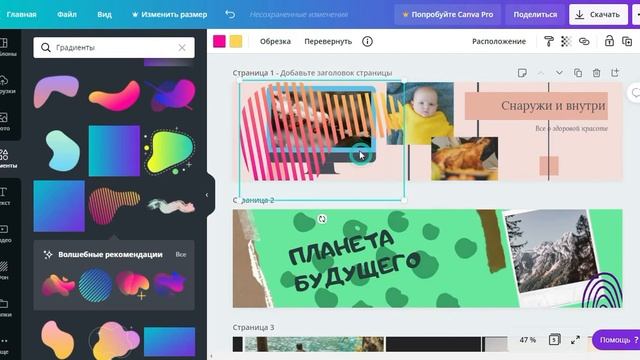Click the undo arrow icon
This screenshot has height=360, width=640.
(x=230, y=14)
